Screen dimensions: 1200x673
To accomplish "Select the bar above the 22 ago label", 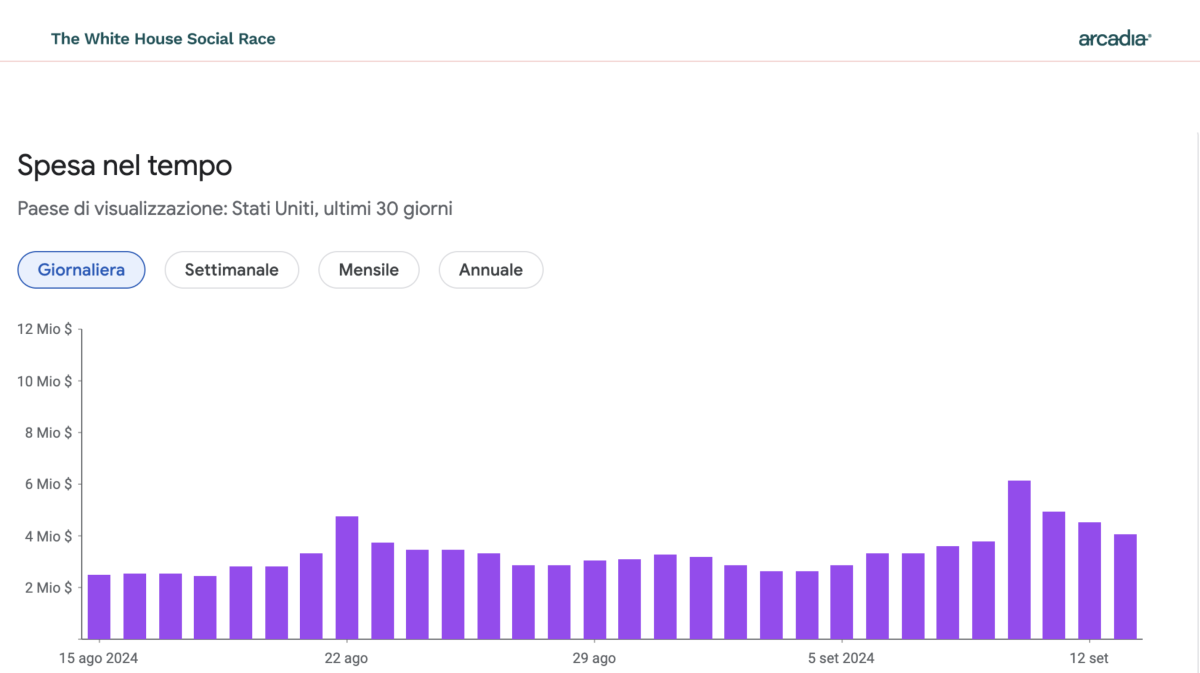I will click(x=347, y=578).
